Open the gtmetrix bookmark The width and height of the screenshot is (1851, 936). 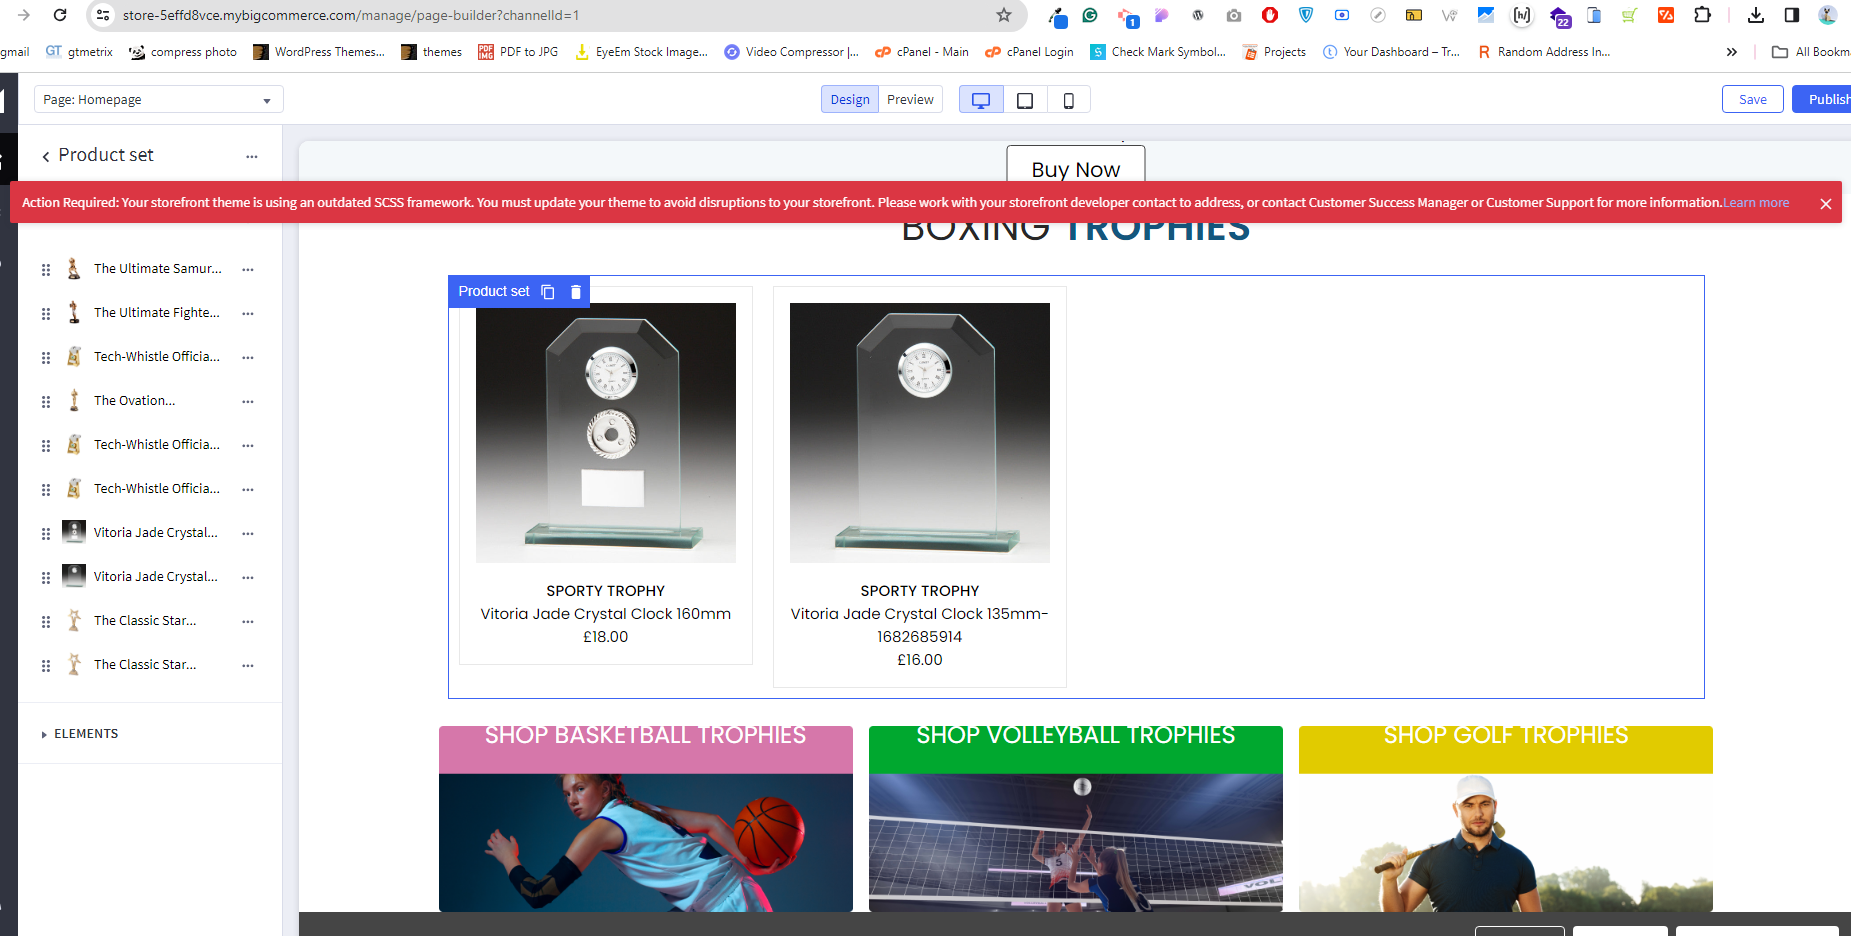[79, 52]
